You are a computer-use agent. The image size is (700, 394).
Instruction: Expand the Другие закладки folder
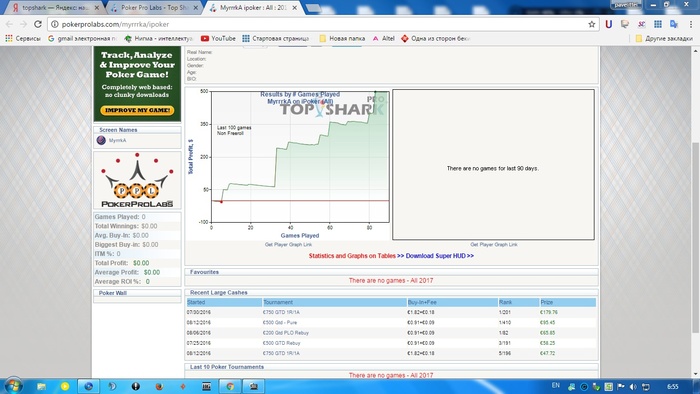pos(664,38)
